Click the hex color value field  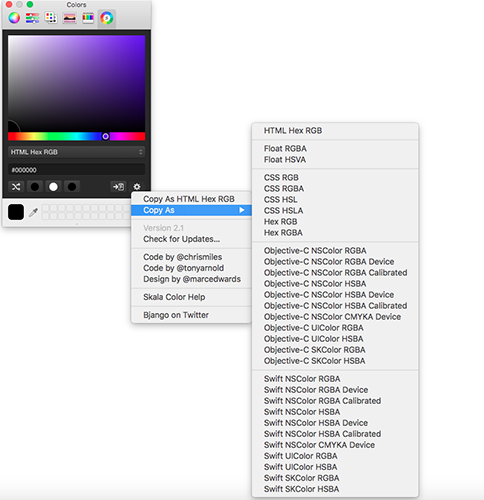(x=76, y=170)
